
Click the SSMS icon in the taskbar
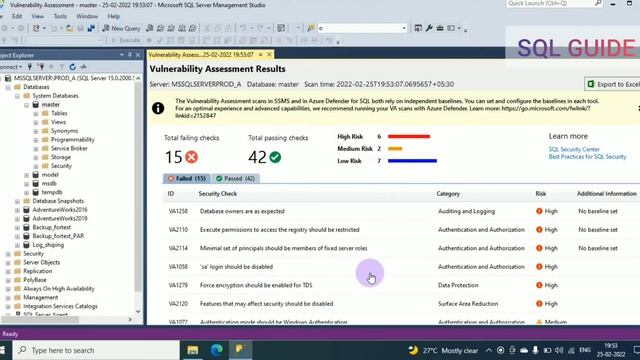240,350
